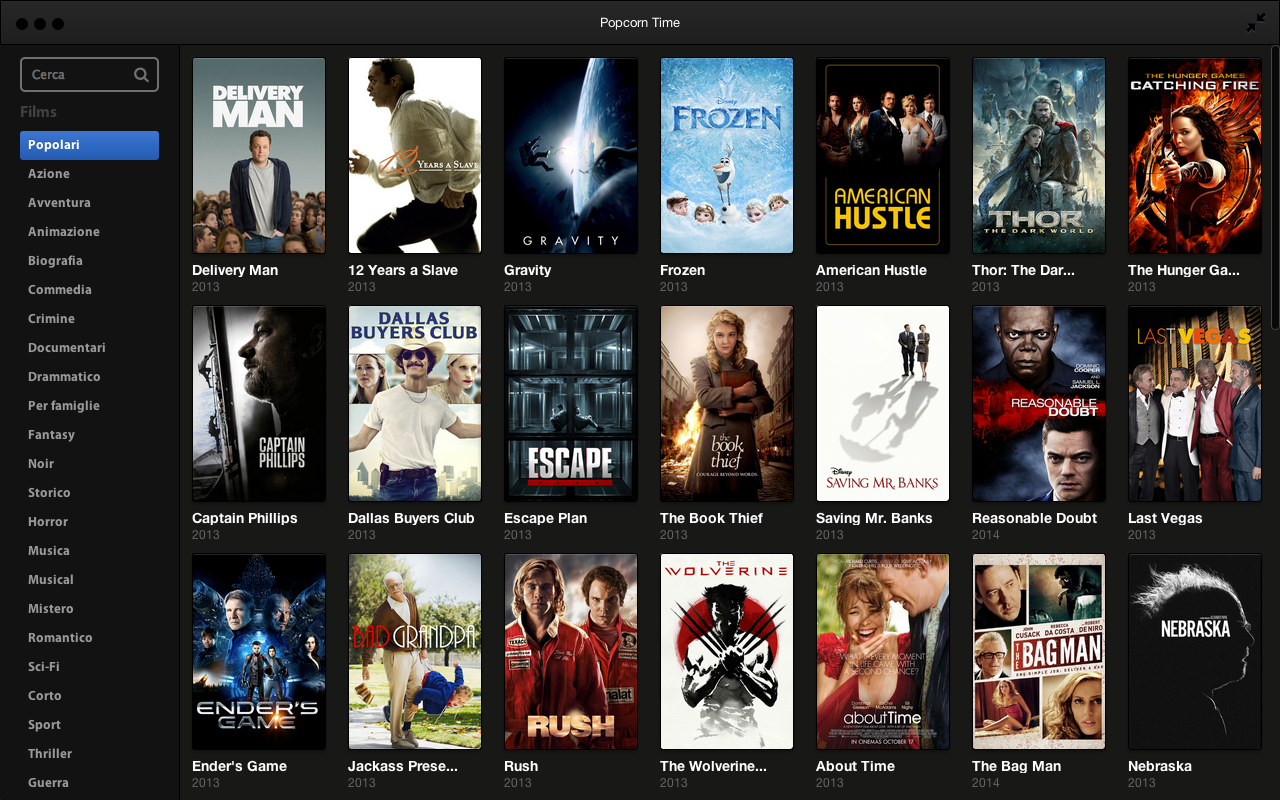The height and width of the screenshot is (800, 1280).
Task: Focus the Cerca search field
Action: [x=89, y=74]
